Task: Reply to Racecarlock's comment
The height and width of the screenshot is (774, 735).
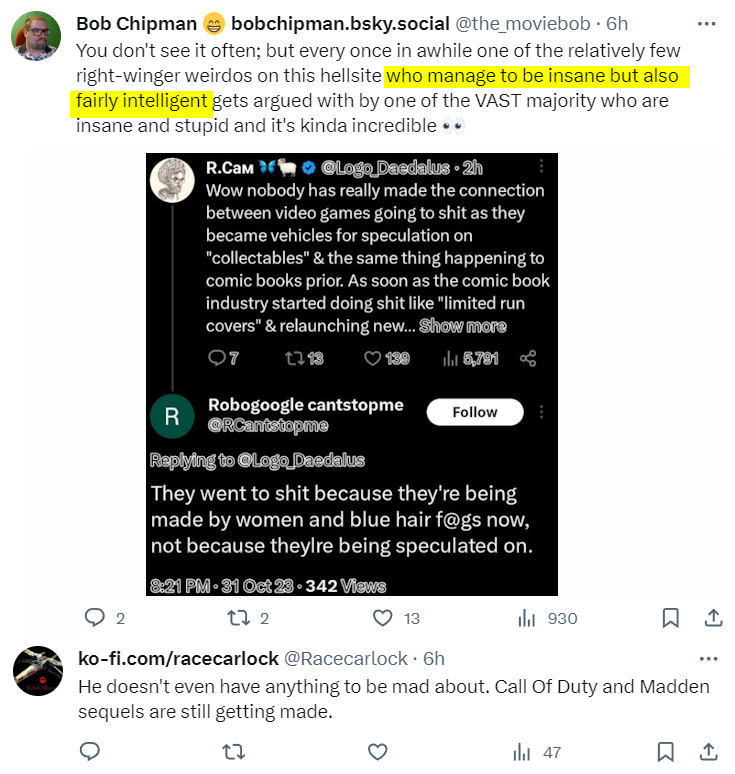Action: (x=89, y=752)
